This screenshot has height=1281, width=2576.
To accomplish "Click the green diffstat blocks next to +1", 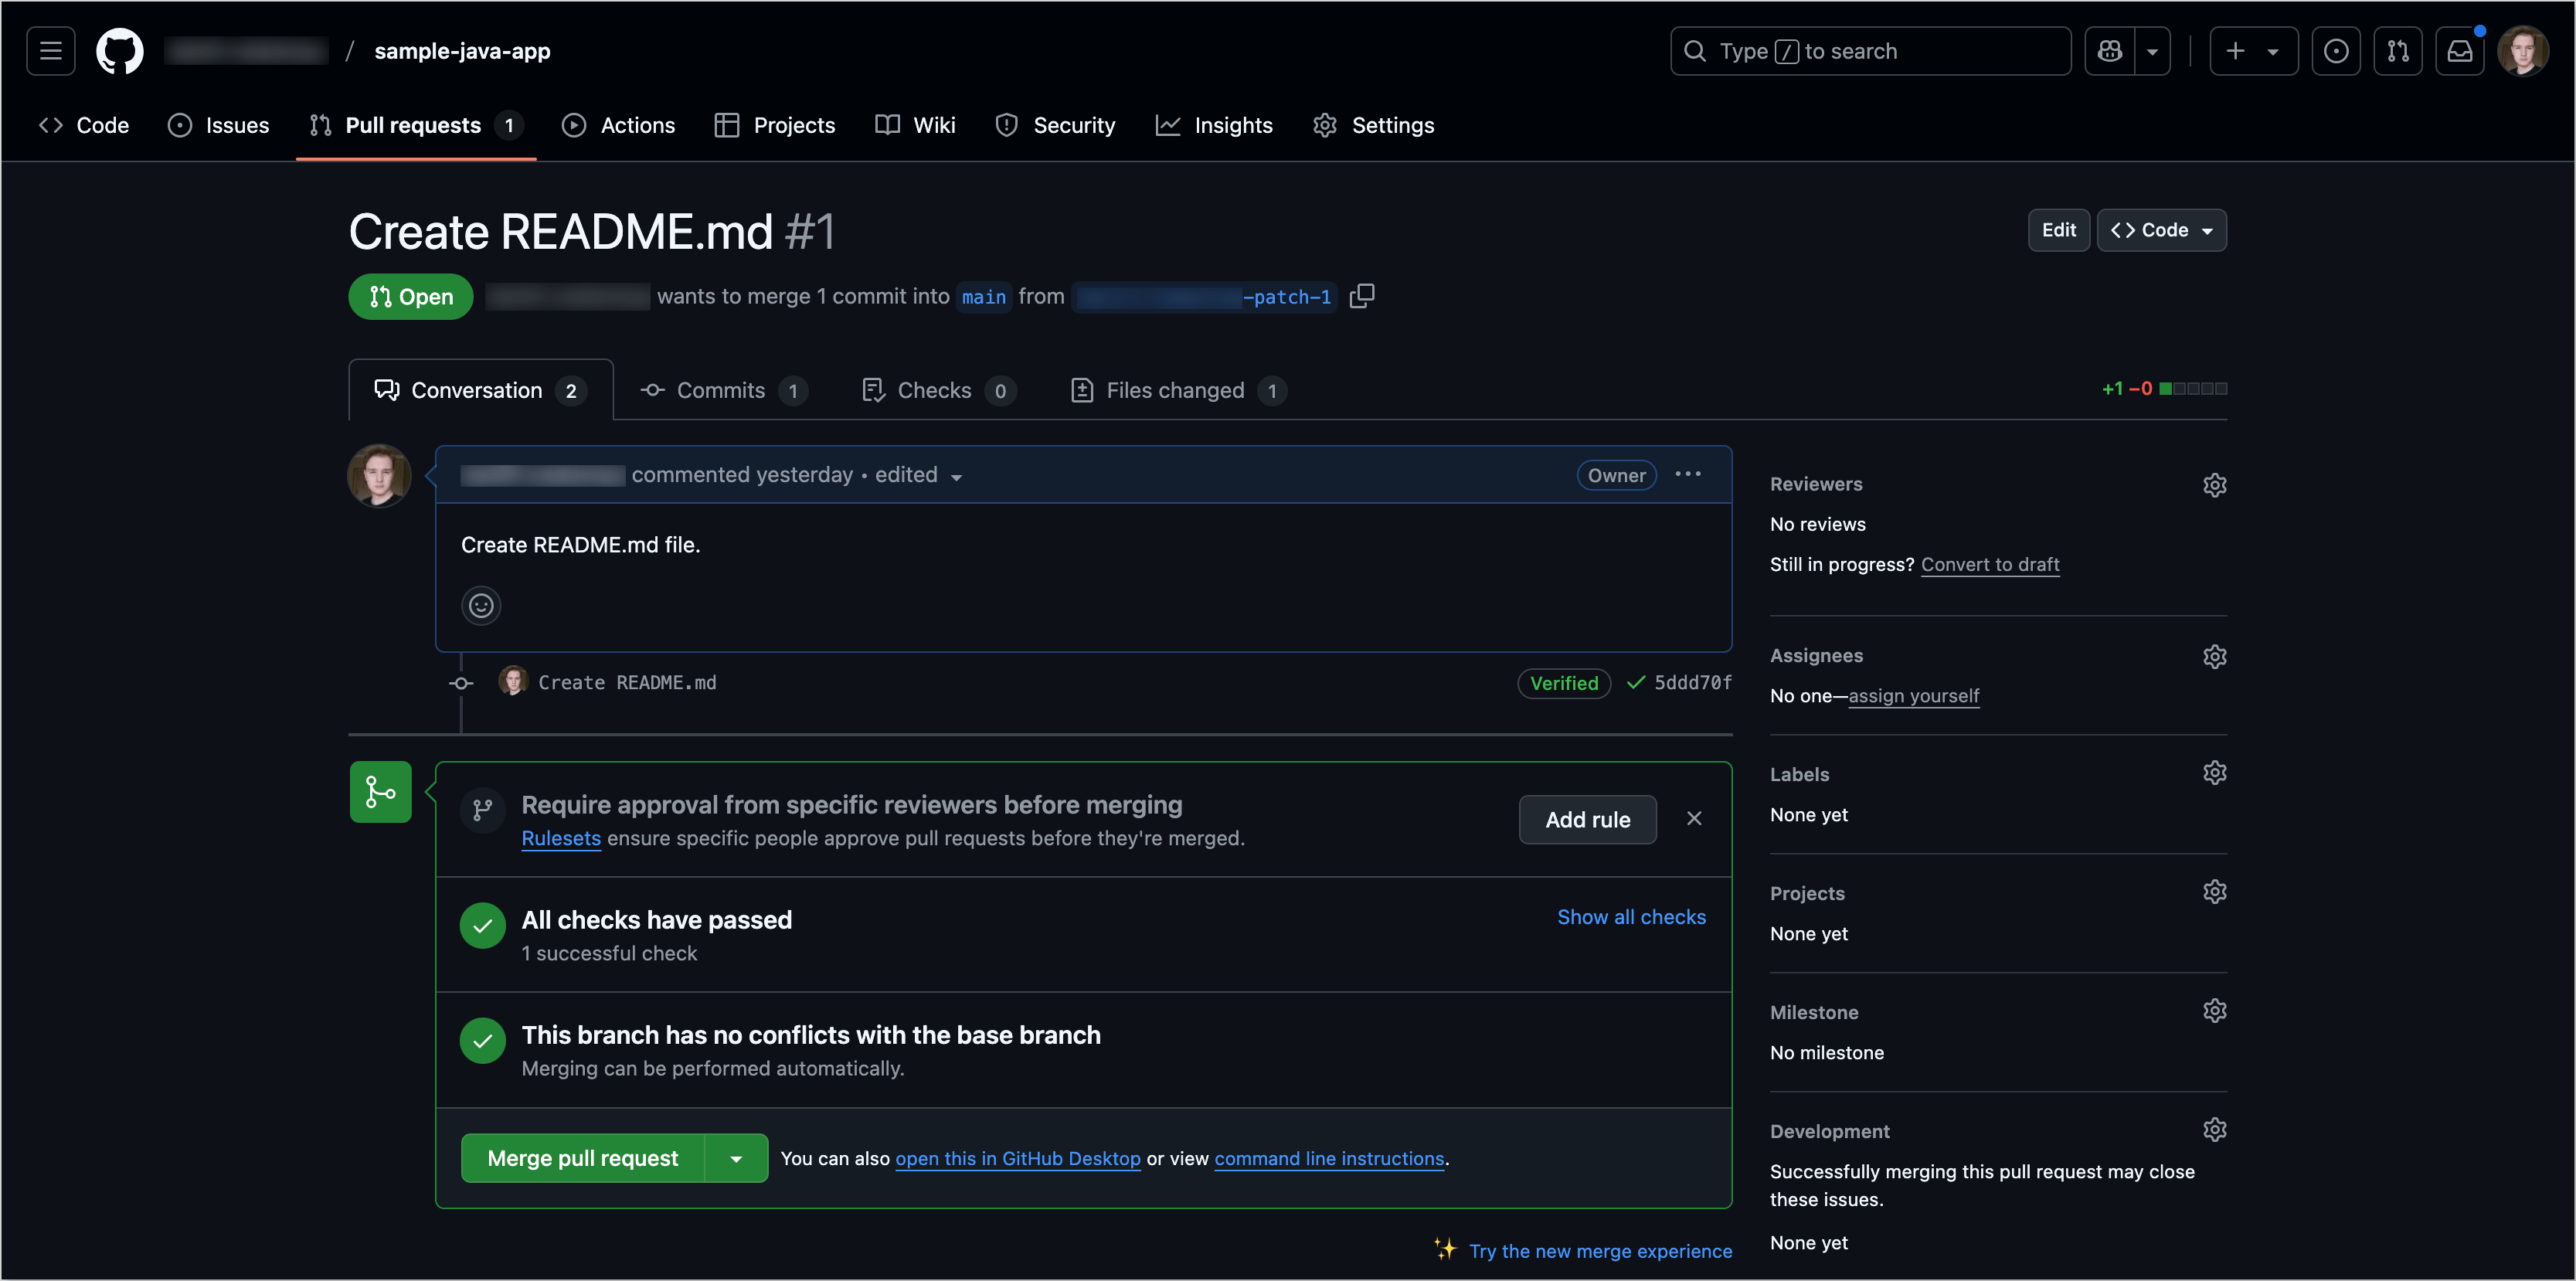I will point(2193,388).
